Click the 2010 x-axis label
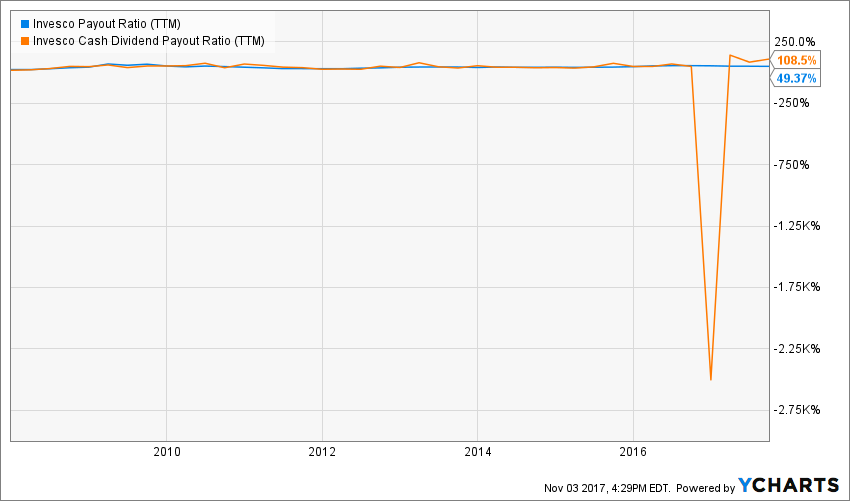This screenshot has height=501, width=850. pyautogui.click(x=166, y=452)
